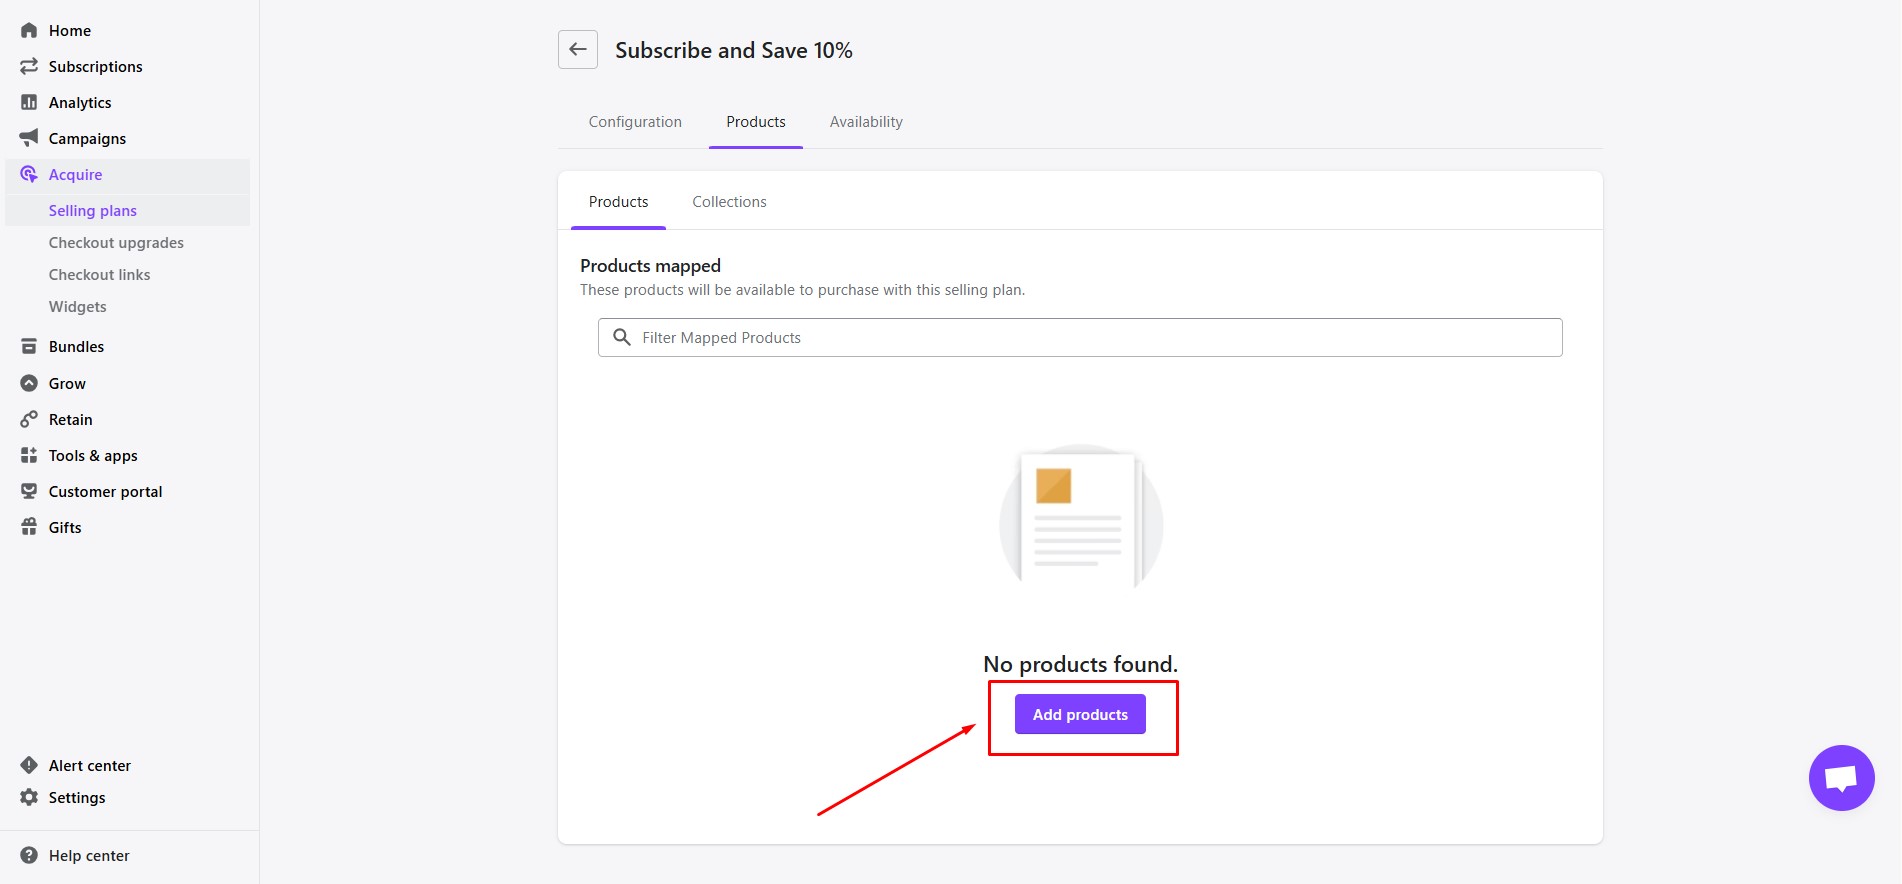Viewport: 1902px width, 884px height.
Task: Click the Subscriptions arrows icon
Action: (29, 67)
